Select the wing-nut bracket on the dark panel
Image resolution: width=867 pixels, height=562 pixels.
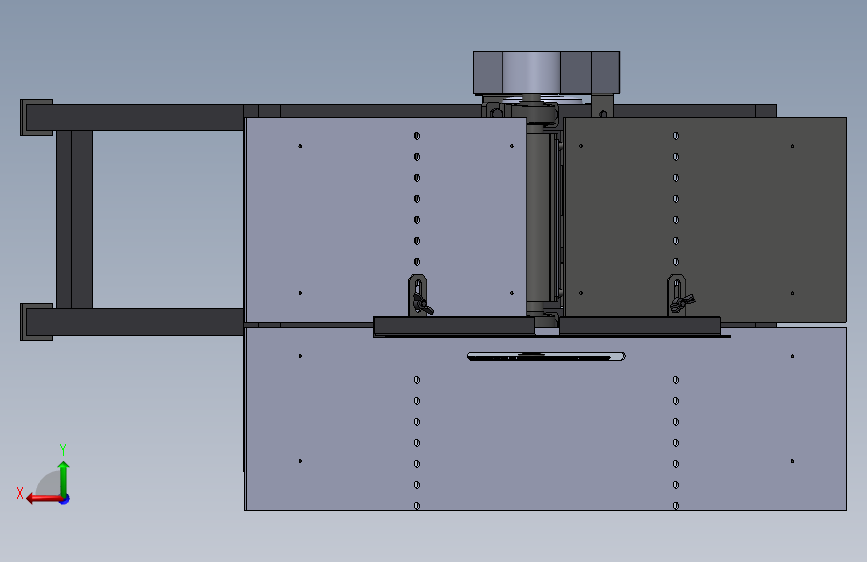679,296
